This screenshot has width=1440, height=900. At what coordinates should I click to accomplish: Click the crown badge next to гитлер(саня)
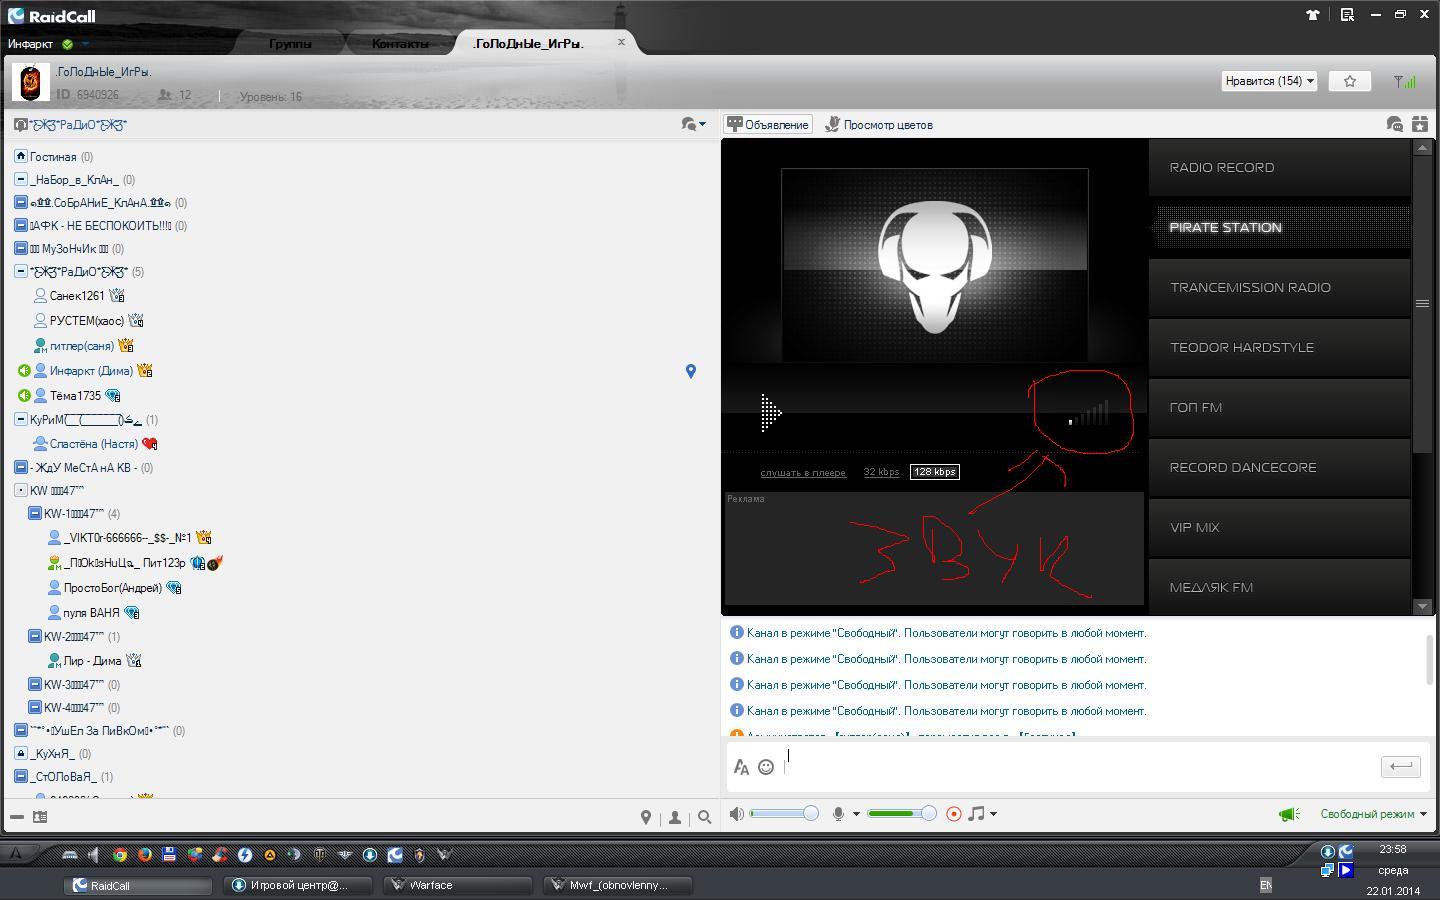tap(126, 345)
